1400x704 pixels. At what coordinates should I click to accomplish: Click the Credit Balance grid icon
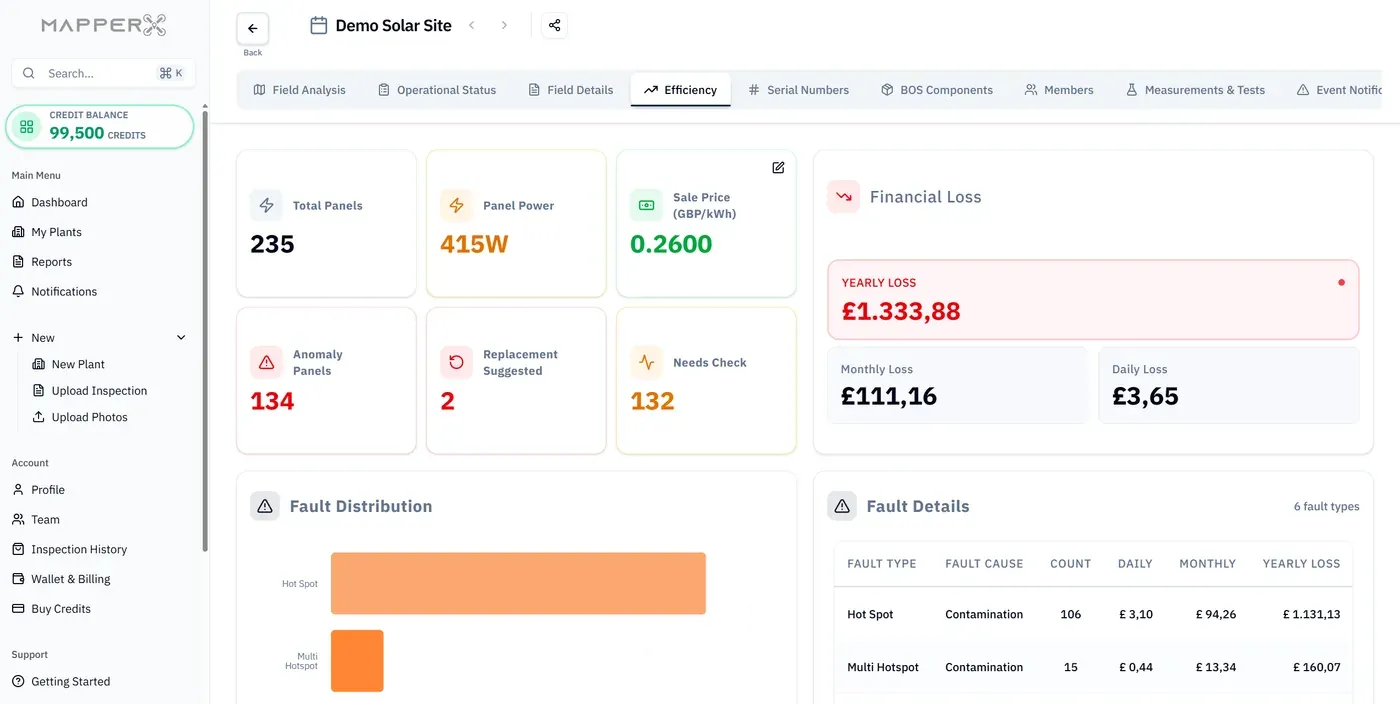pos(27,126)
